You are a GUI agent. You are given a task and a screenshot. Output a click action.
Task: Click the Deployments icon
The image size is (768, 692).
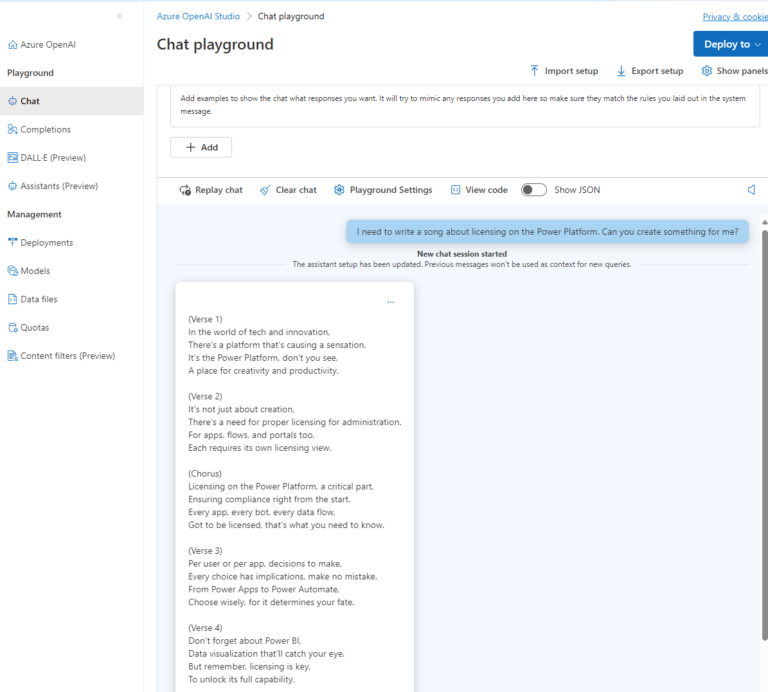[x=13, y=242]
